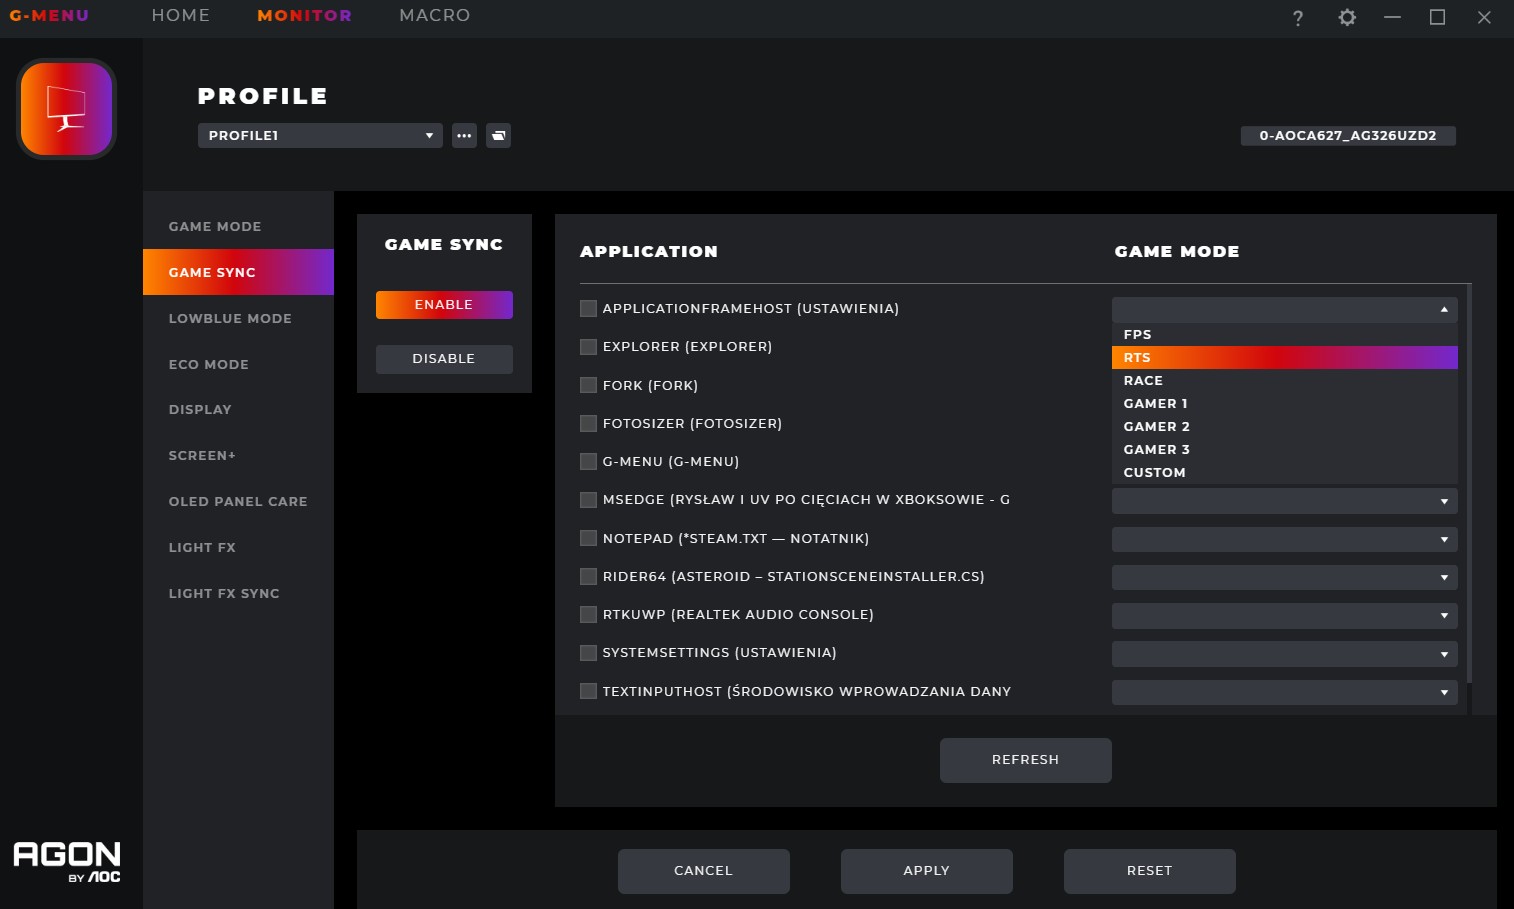Screen dimensions: 1514x909
Task: Open Eco Mode section
Action: point(238,364)
